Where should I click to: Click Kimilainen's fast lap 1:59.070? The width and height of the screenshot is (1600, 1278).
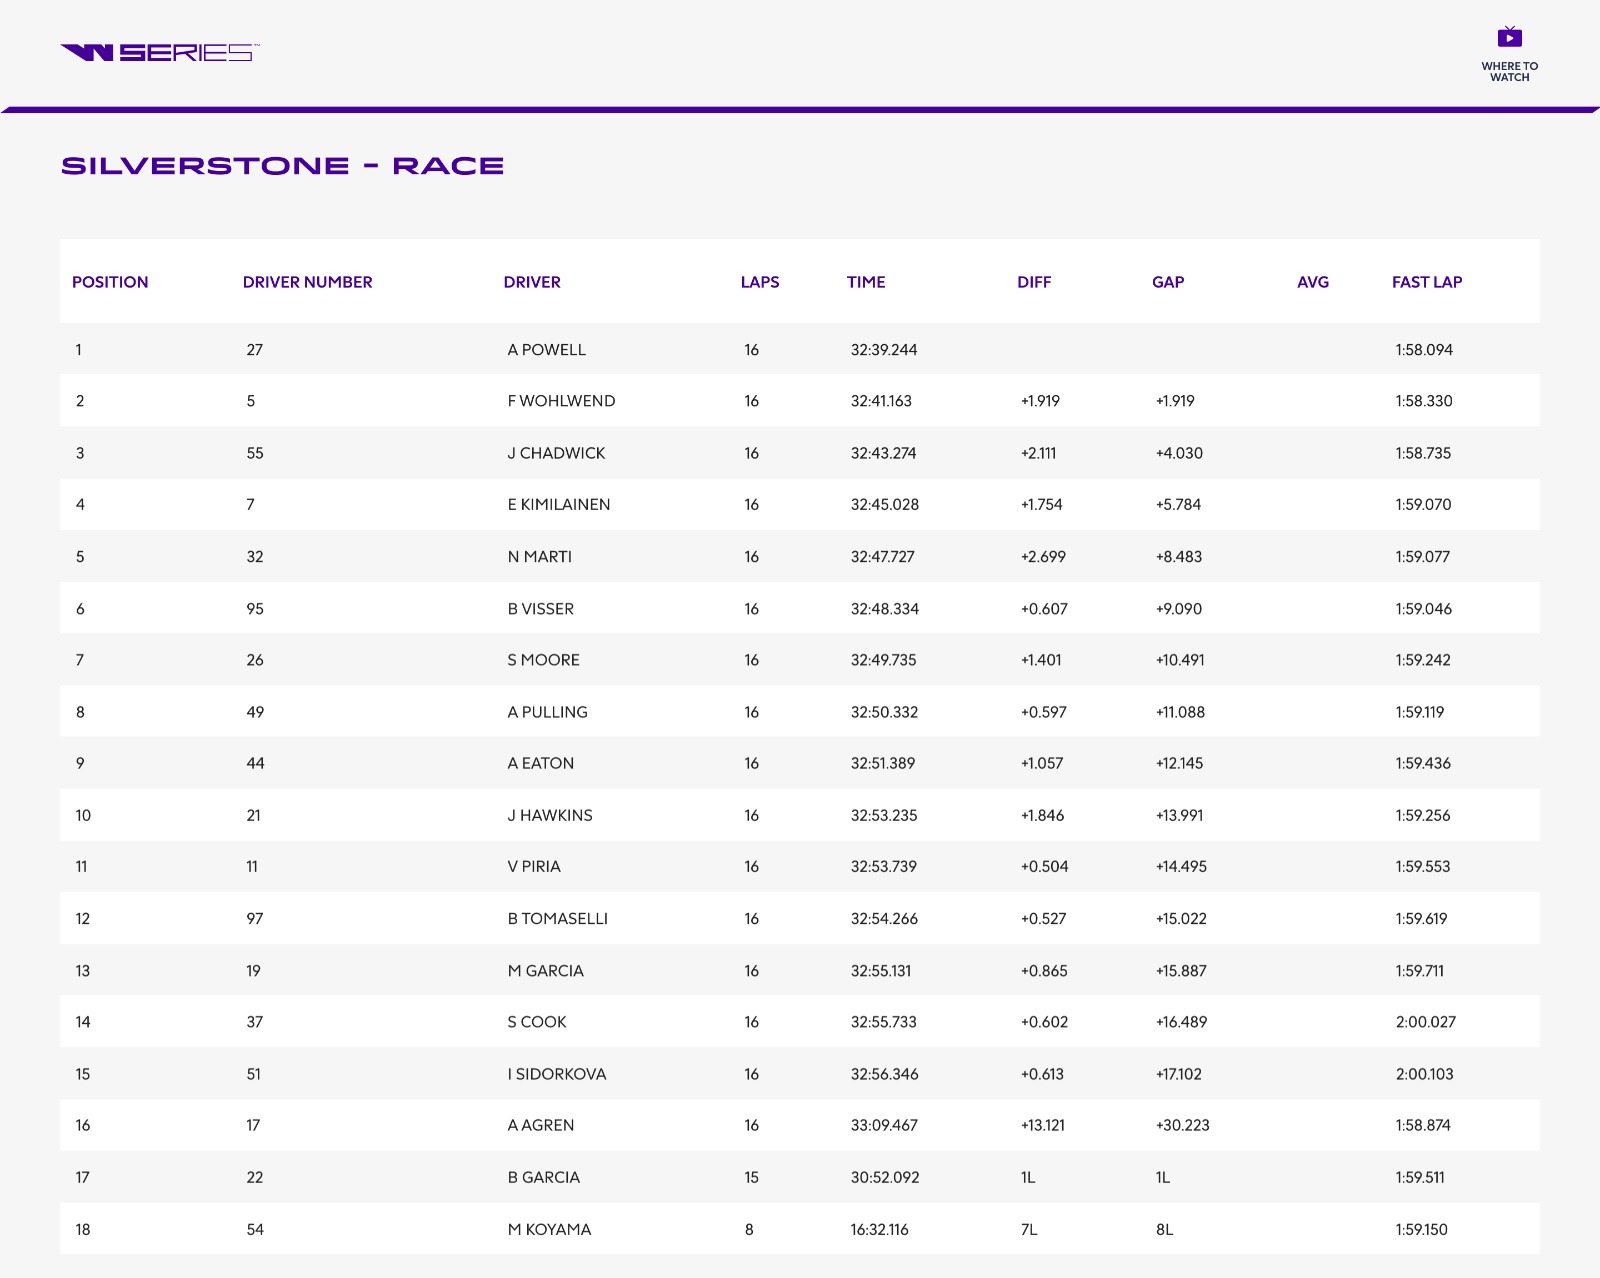[1423, 505]
